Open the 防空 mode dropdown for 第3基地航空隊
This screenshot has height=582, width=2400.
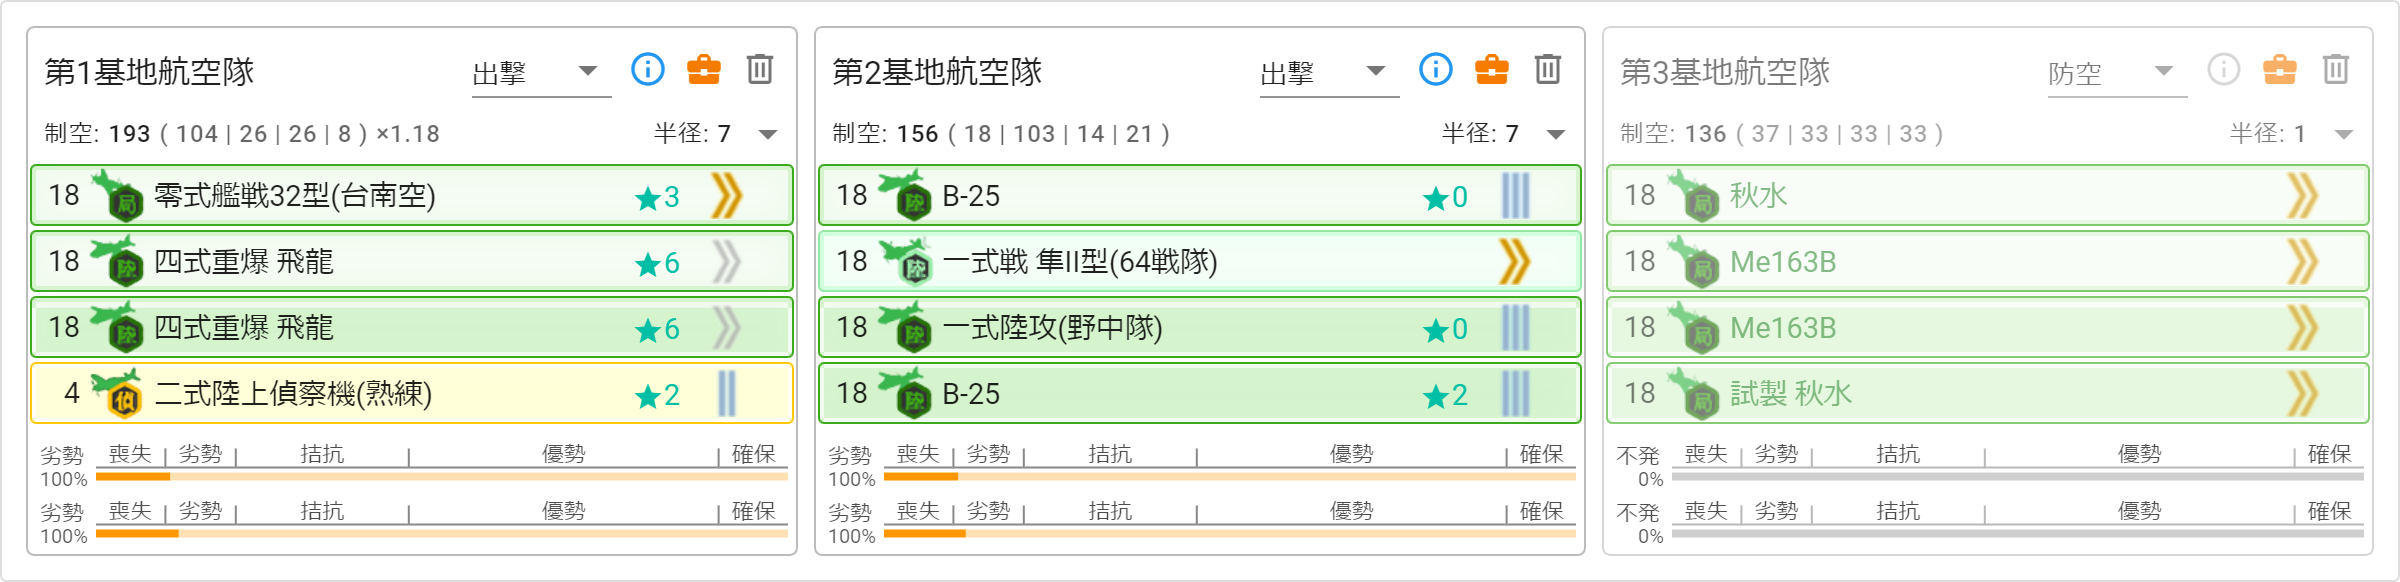coord(2117,73)
